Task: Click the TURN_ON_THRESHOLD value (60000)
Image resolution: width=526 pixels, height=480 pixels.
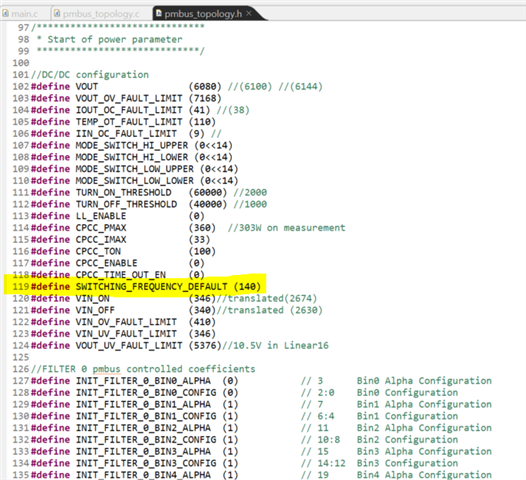Action: (208, 193)
